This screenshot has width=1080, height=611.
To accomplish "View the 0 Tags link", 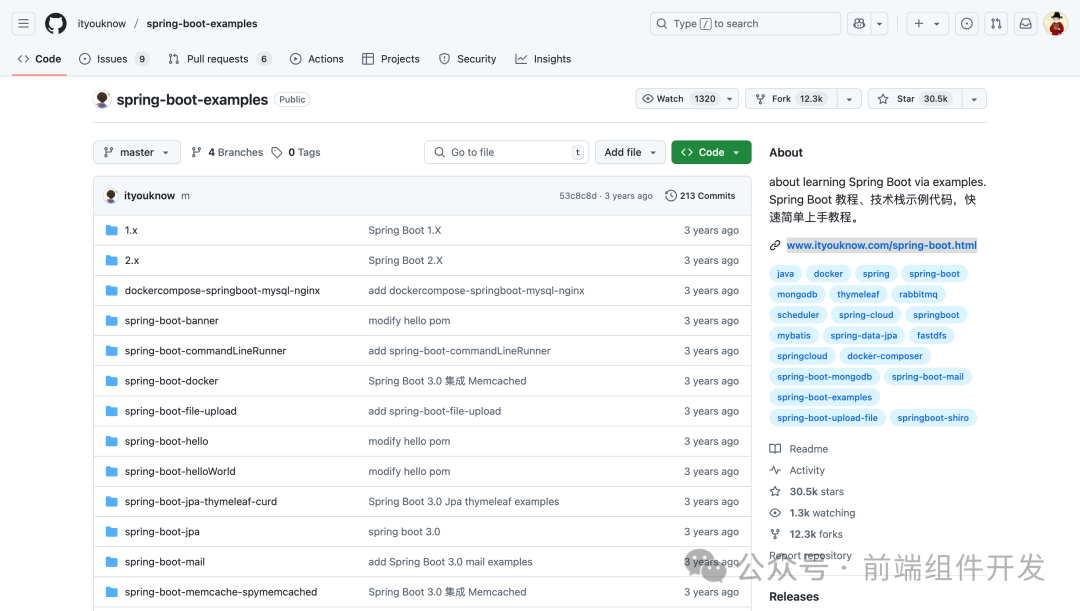I will pos(296,152).
